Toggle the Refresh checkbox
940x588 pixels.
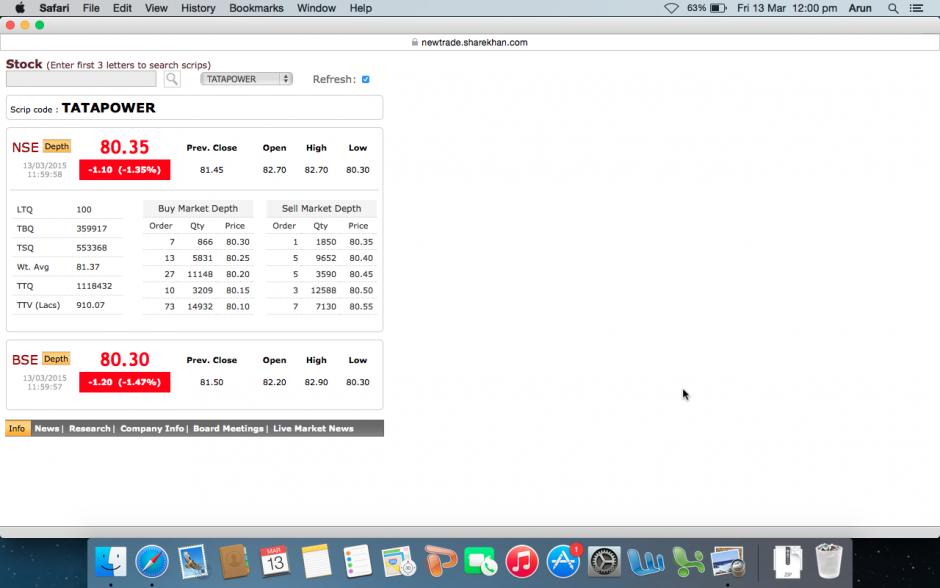pos(366,79)
